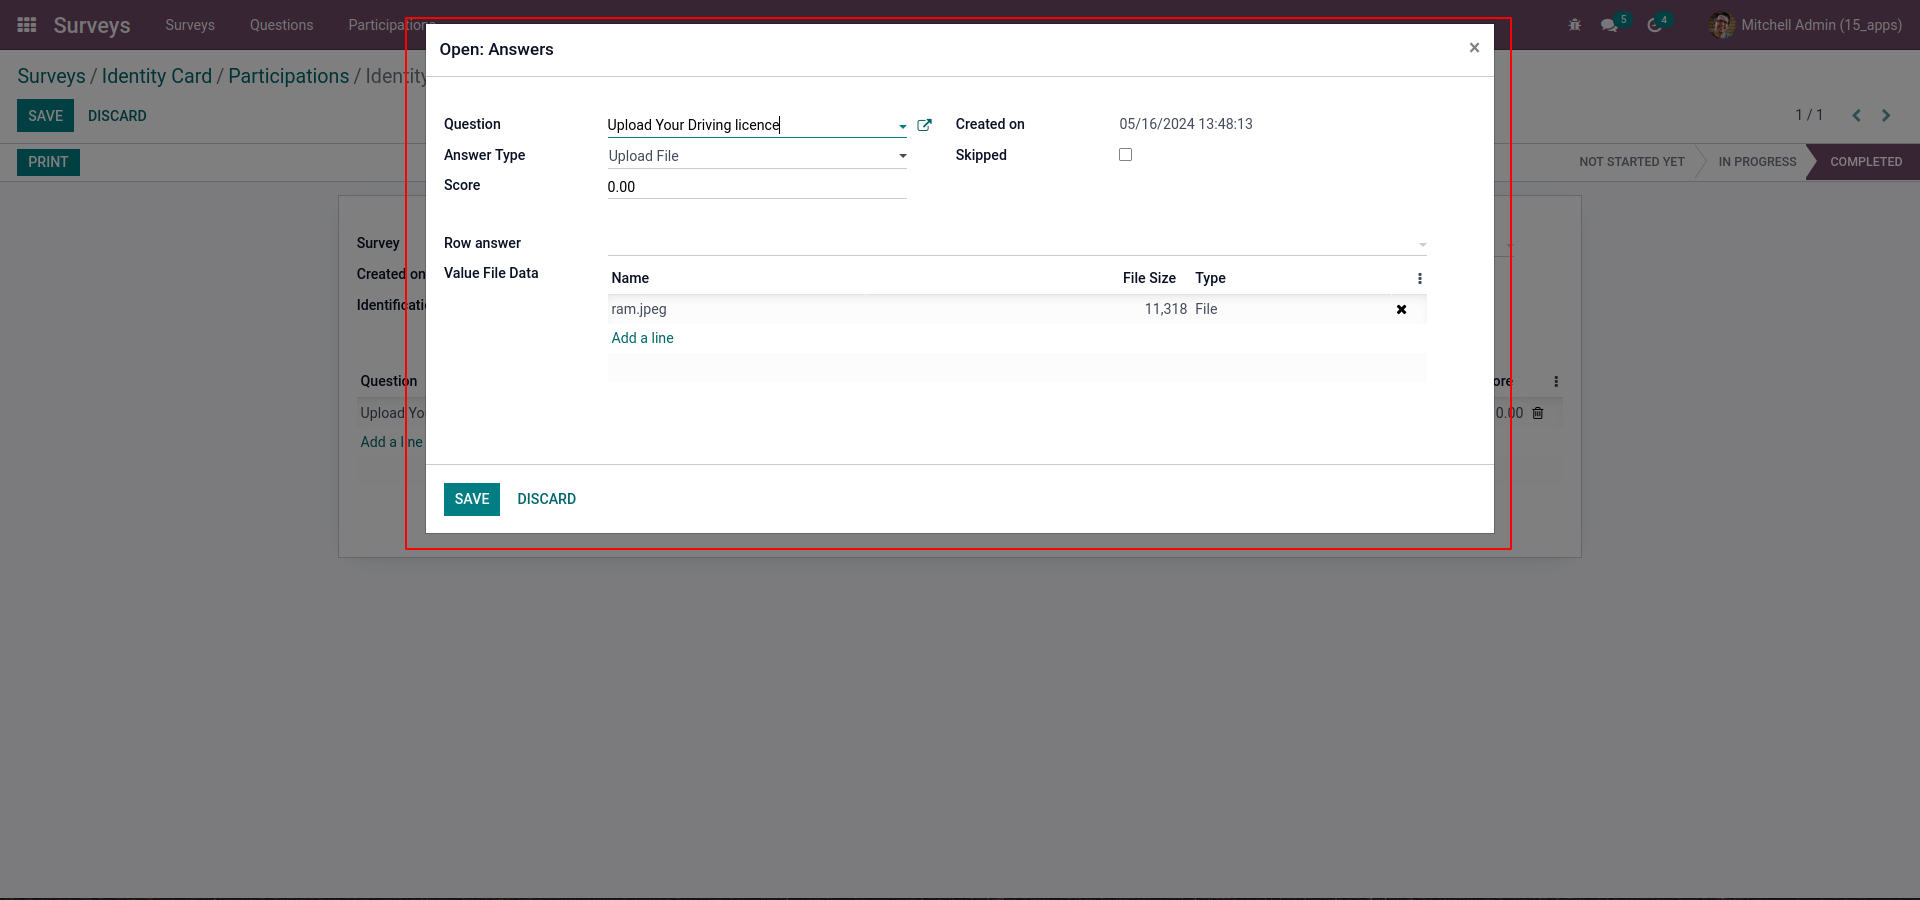Click the File type cell of ram.jpeg
1920x900 pixels.
pyautogui.click(x=1206, y=309)
